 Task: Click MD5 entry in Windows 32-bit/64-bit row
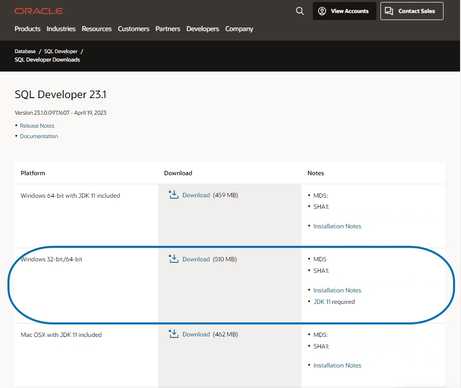point(320,259)
